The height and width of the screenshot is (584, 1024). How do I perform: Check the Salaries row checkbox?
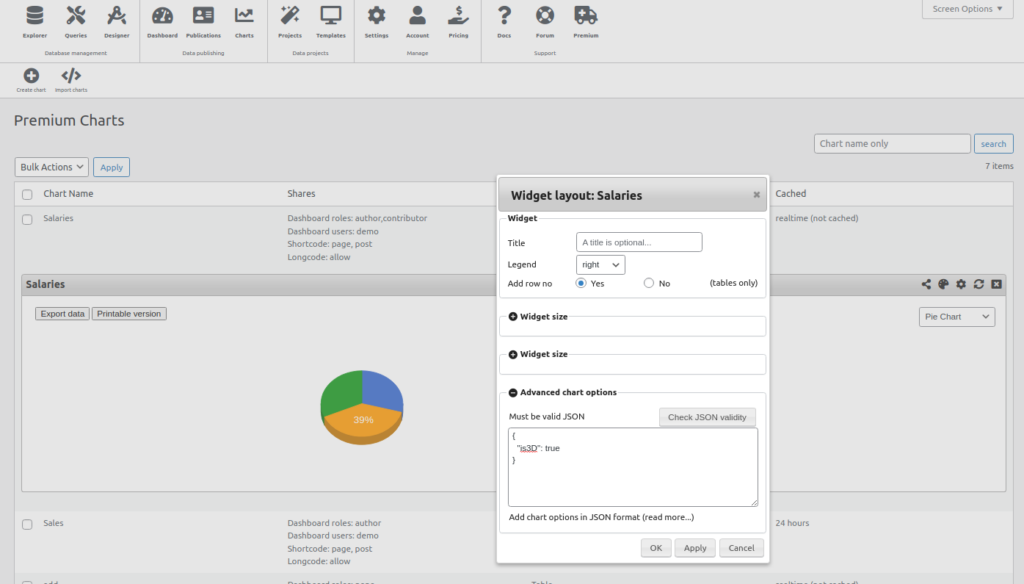click(26, 218)
